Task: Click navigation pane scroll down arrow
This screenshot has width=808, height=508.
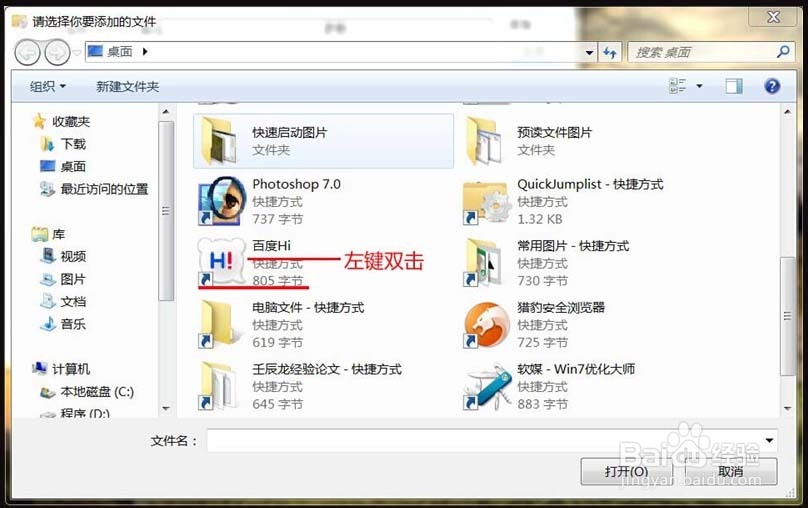Action: pos(166,409)
